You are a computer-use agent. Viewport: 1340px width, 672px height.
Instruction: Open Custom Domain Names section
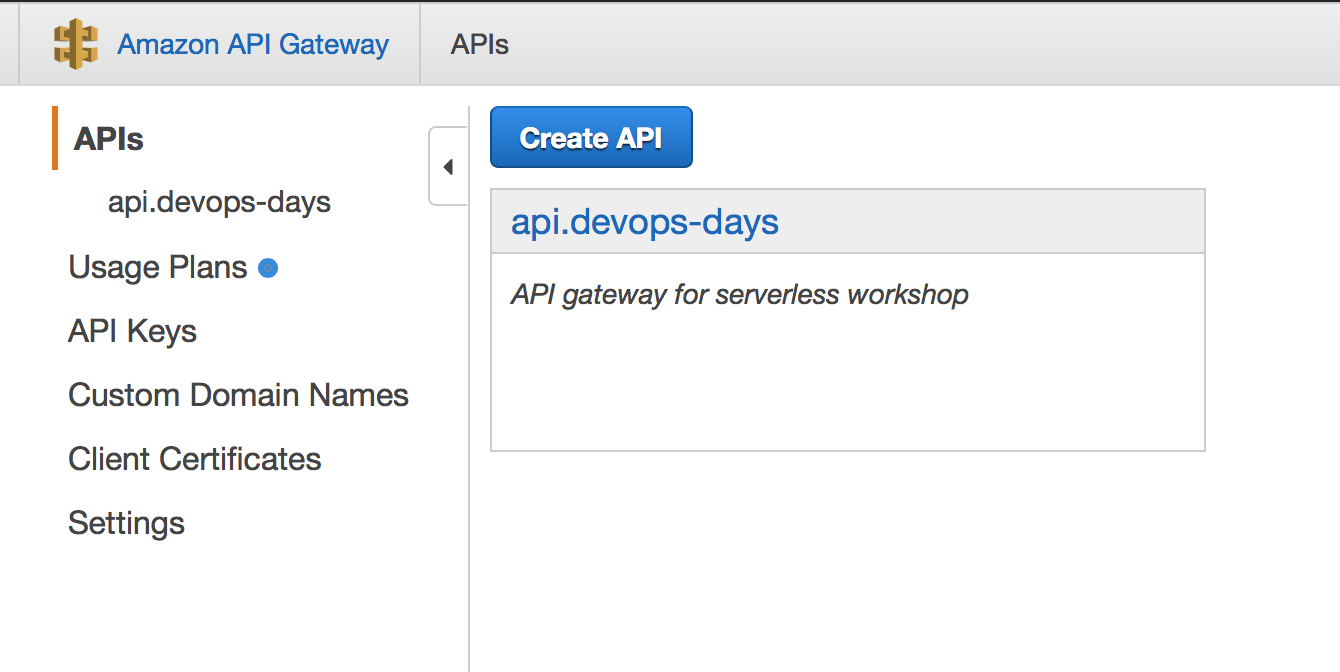(x=238, y=395)
